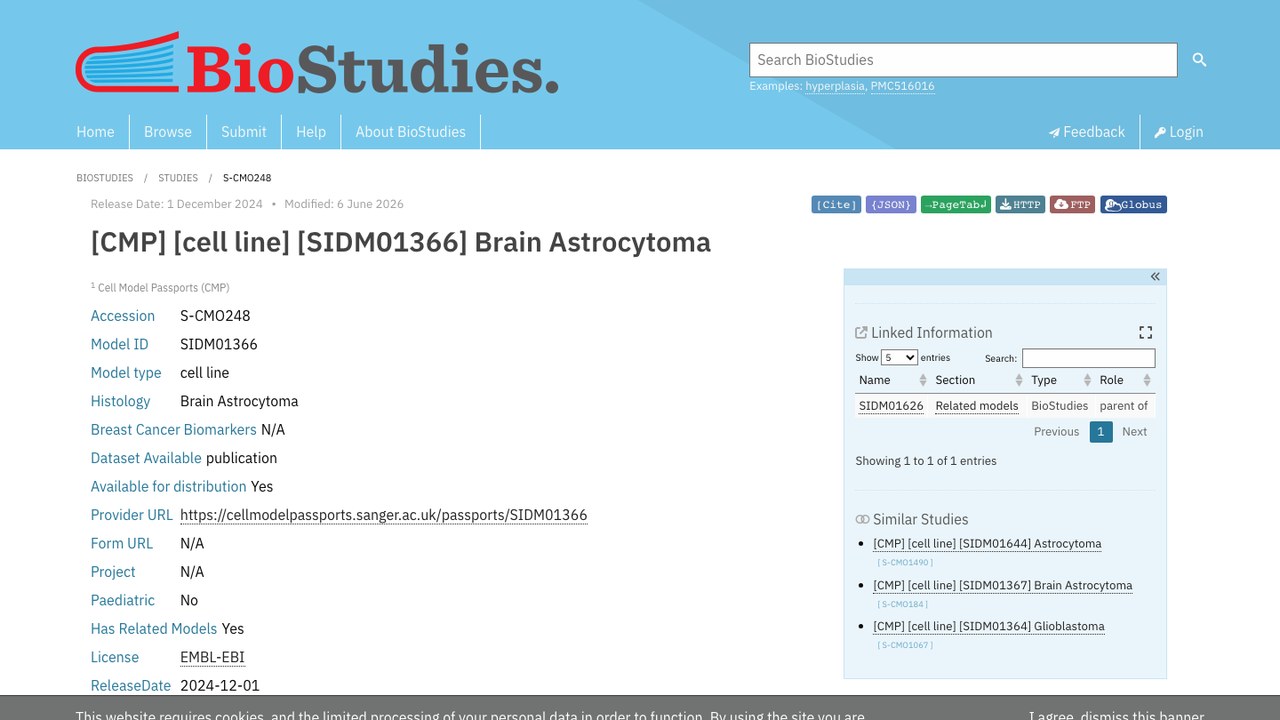
Task: Focus the Search BioStudies field
Action: click(963, 60)
